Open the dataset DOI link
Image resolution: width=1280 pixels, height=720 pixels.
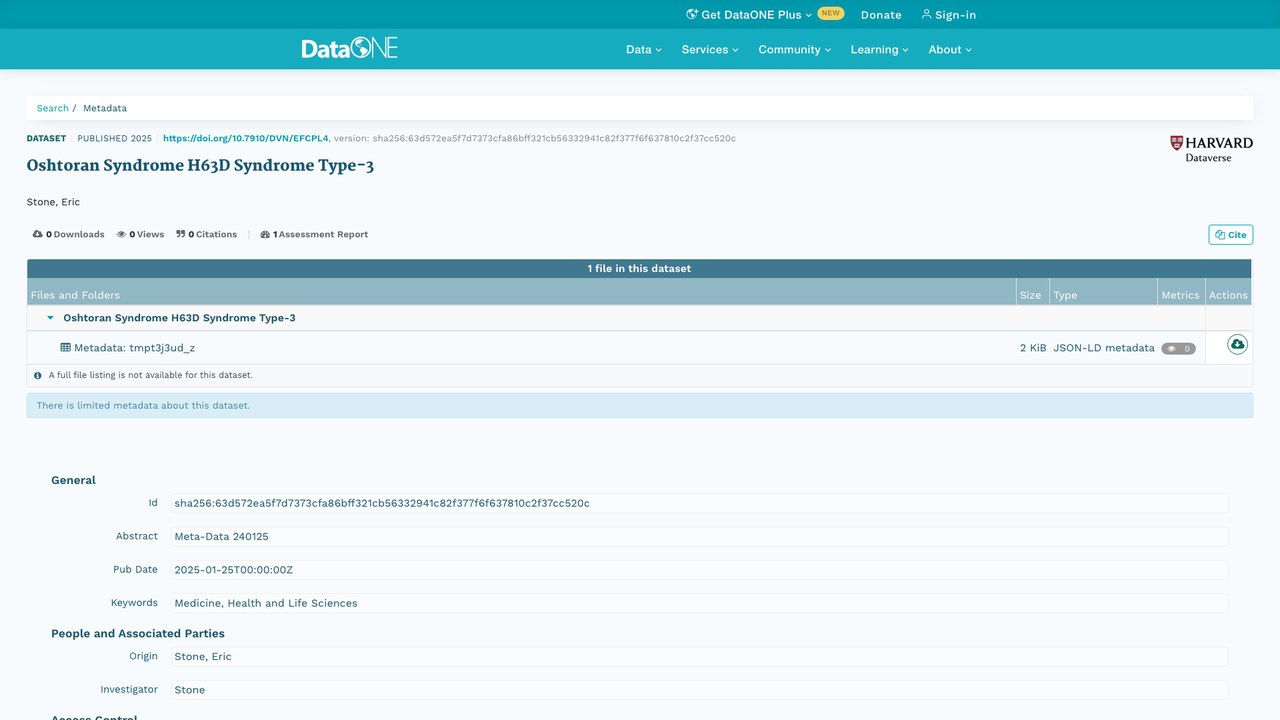coord(246,138)
